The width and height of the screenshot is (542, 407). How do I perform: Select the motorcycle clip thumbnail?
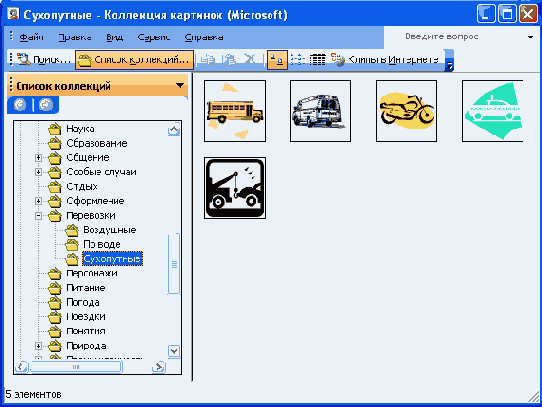pyautogui.click(x=406, y=111)
